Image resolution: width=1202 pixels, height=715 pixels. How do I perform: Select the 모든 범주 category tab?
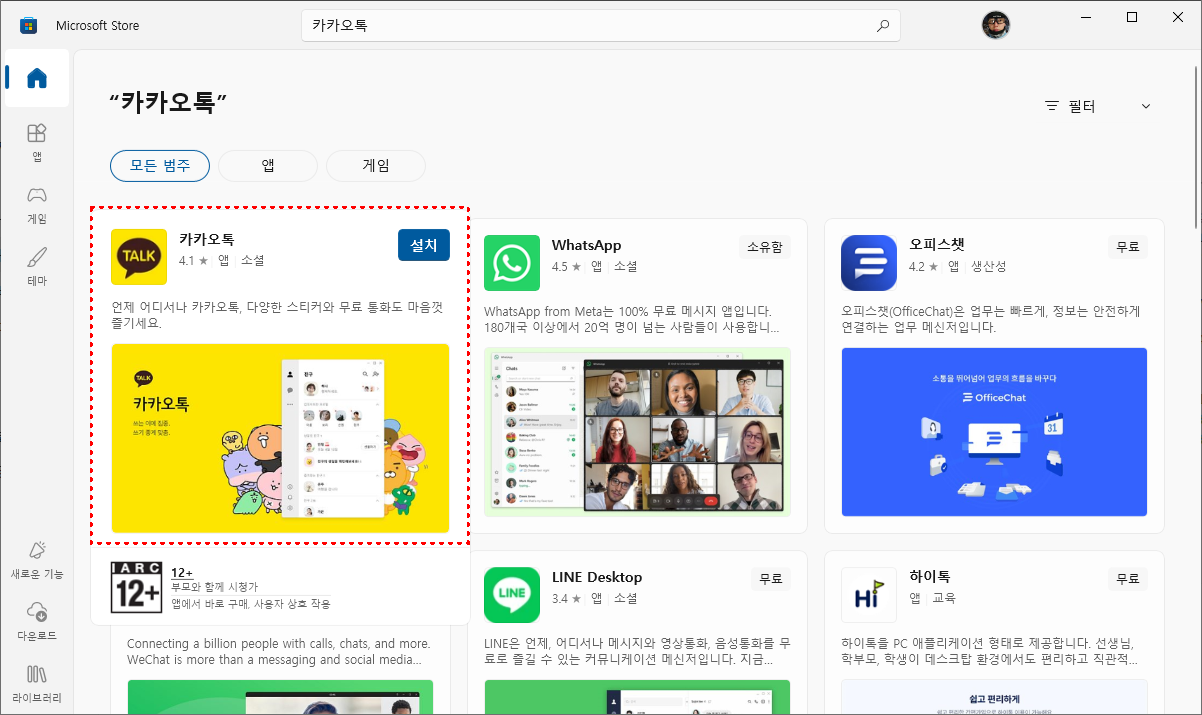[160, 166]
